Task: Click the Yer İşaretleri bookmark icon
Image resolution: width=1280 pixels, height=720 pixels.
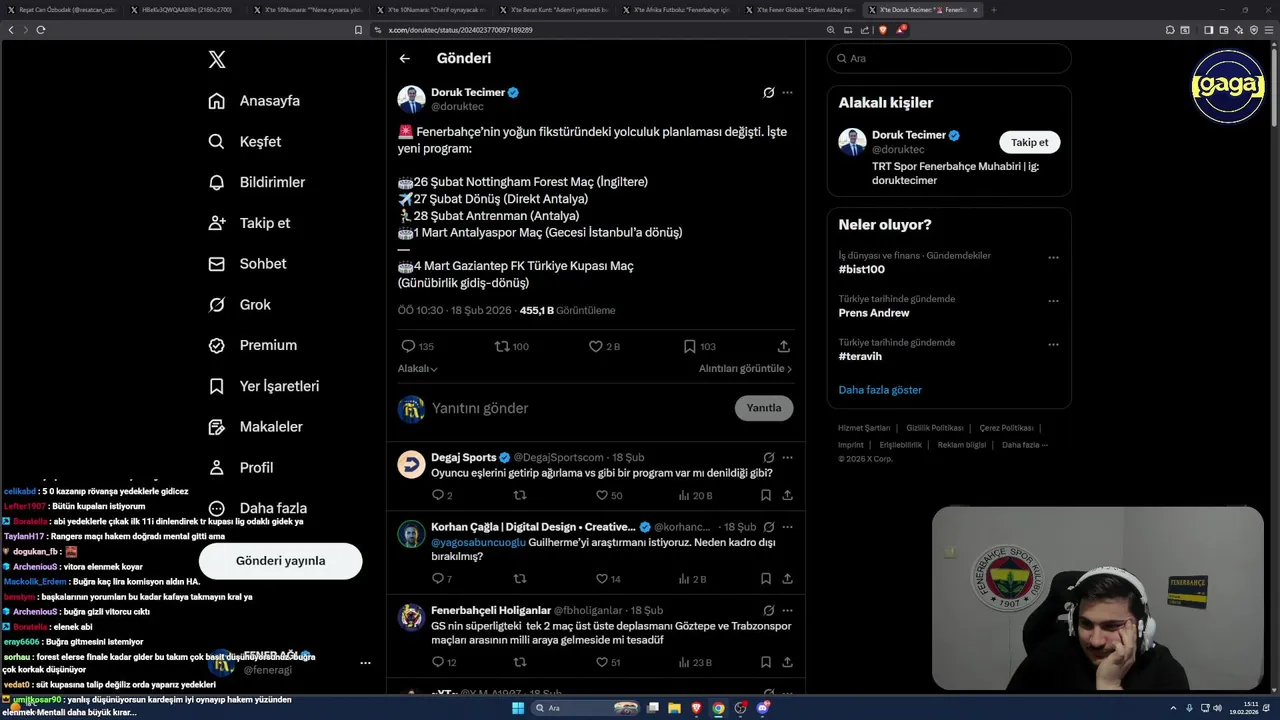Action: (x=216, y=386)
